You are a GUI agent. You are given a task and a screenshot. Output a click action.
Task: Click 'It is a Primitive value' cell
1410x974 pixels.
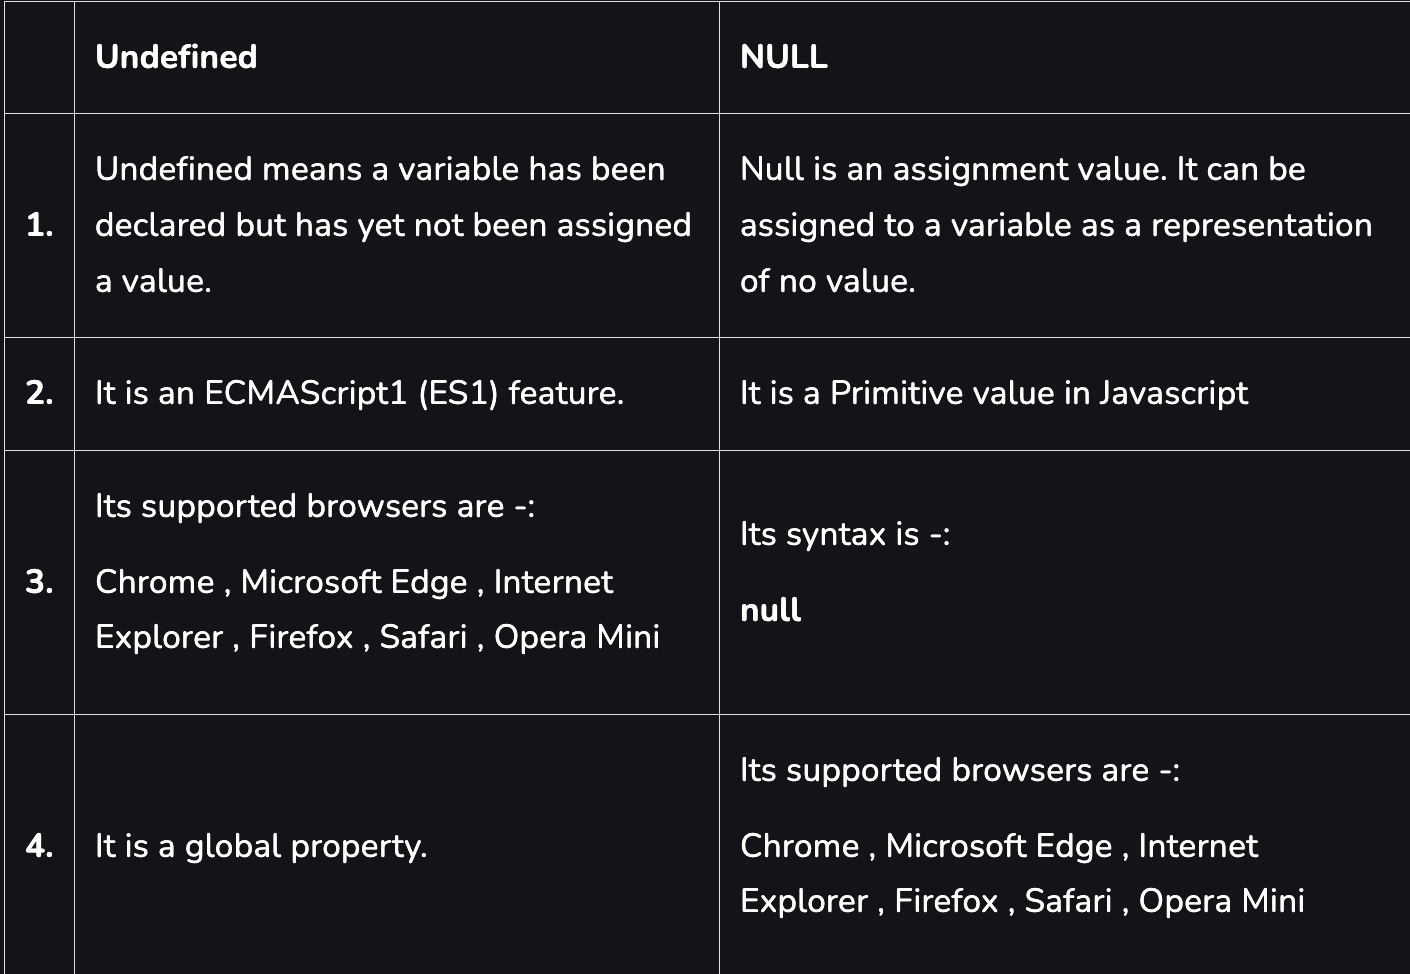(x=1064, y=393)
